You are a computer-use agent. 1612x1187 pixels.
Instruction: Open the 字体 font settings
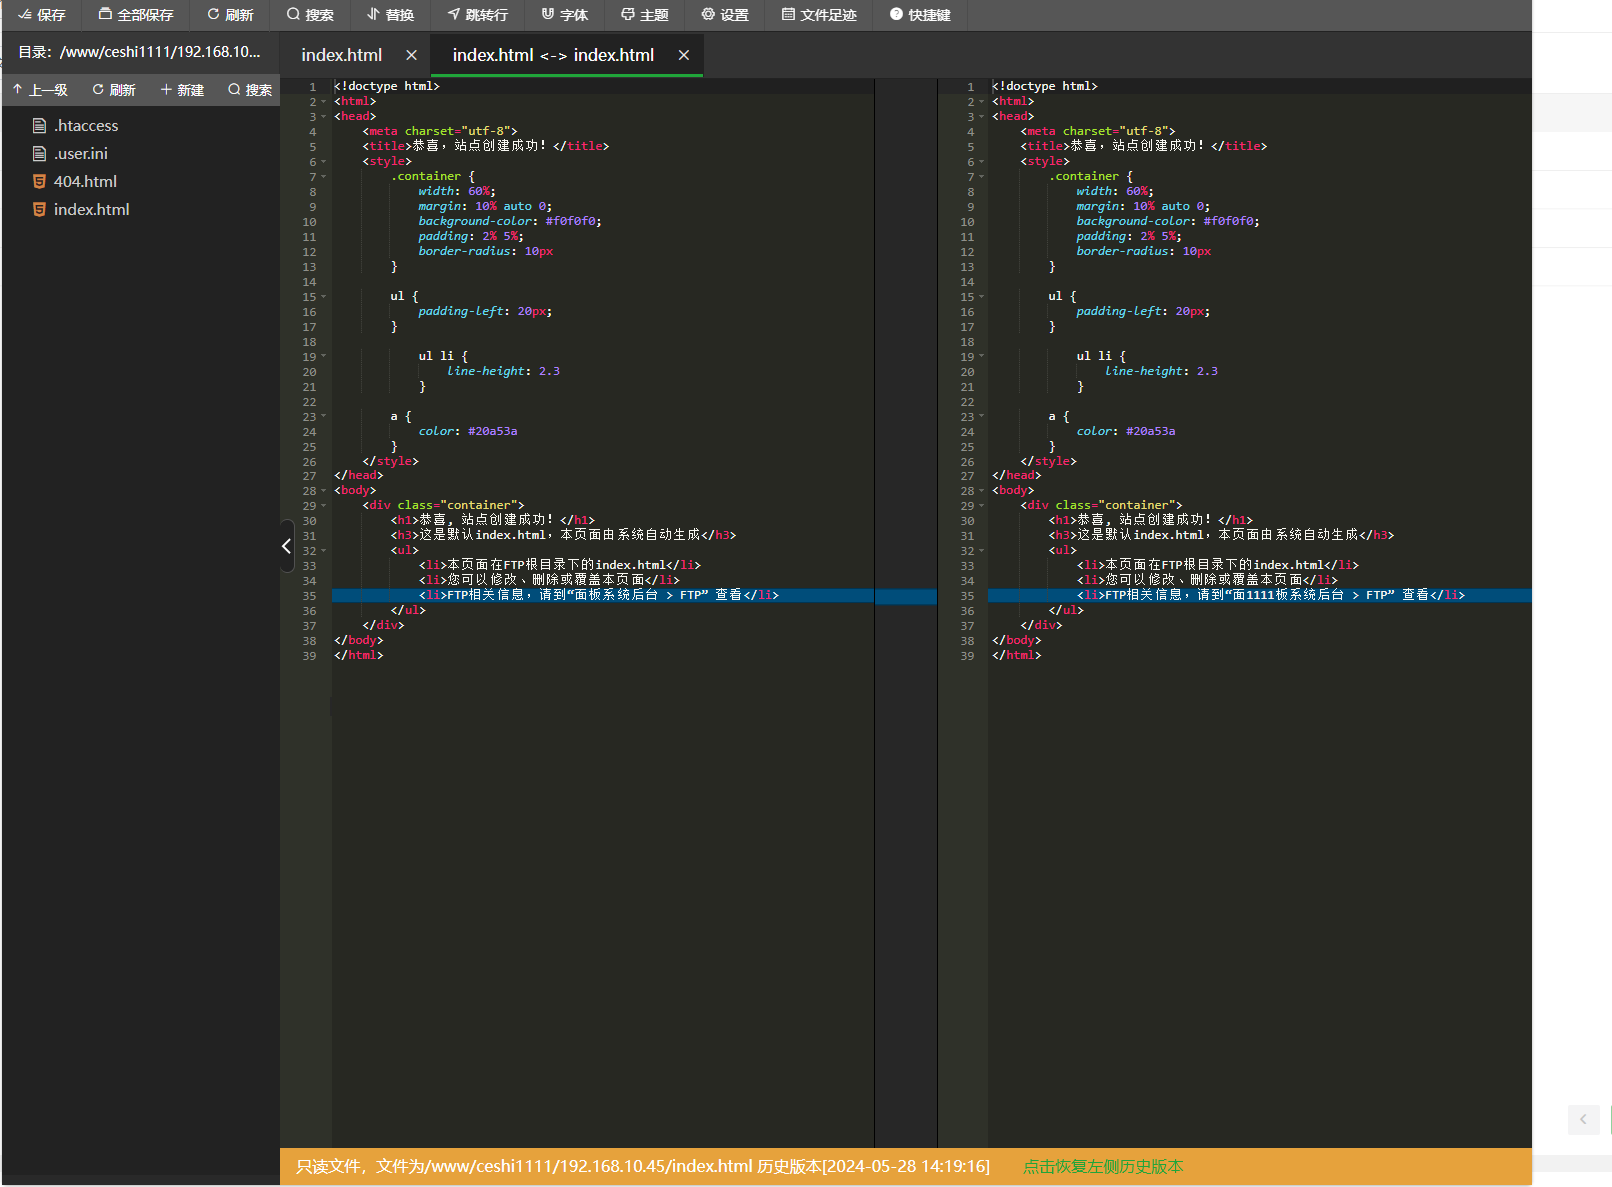pyautogui.click(x=565, y=15)
